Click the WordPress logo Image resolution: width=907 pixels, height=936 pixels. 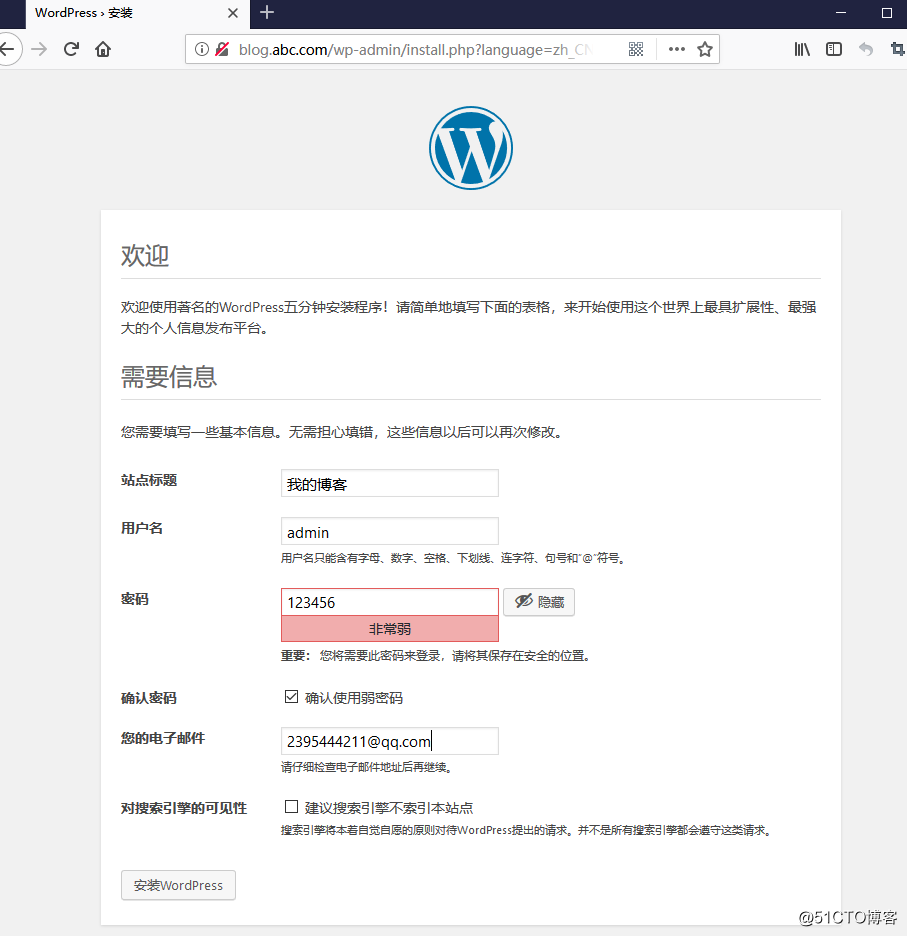tap(471, 148)
